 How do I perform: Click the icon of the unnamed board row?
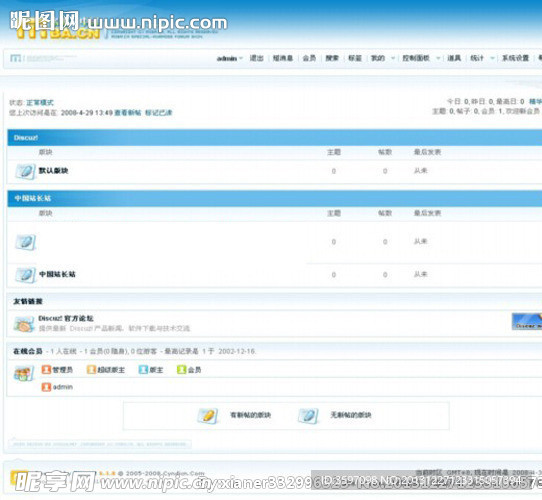point(25,242)
